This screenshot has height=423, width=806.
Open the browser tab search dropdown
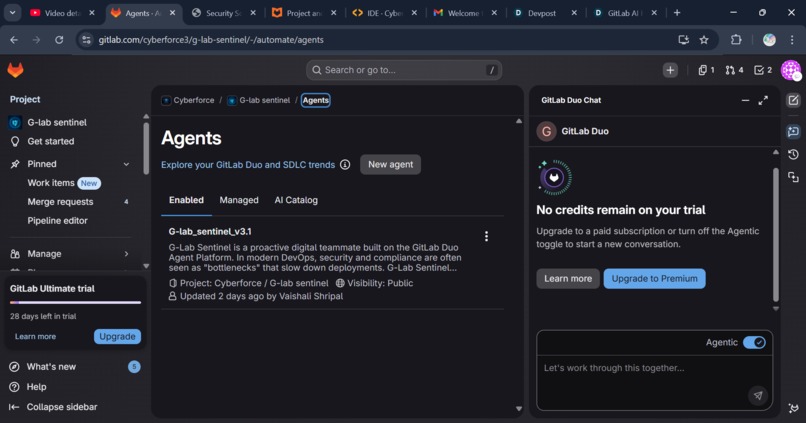[x=12, y=13]
